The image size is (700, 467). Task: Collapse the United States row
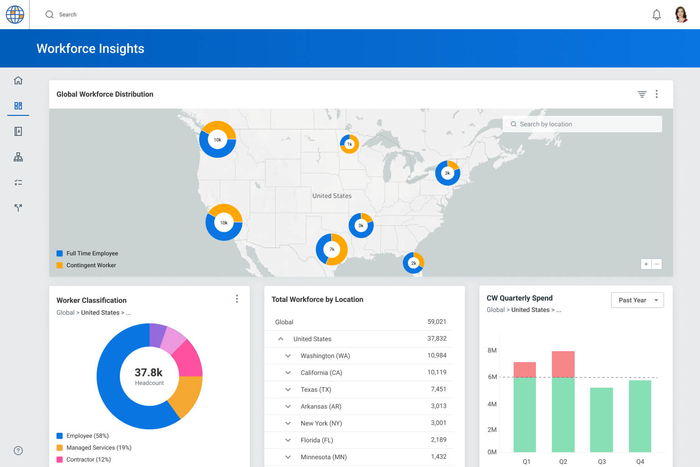(281, 339)
